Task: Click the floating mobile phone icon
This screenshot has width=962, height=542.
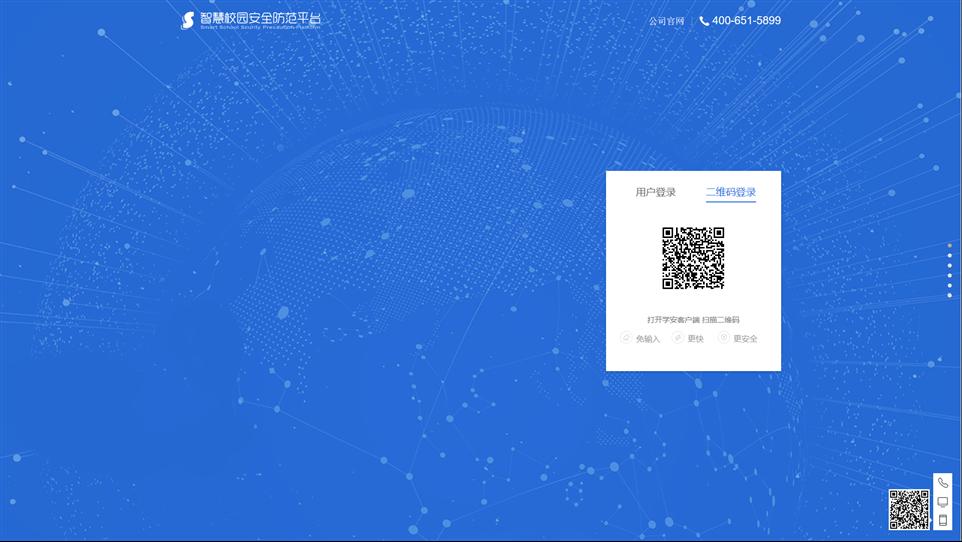Action: [x=943, y=521]
